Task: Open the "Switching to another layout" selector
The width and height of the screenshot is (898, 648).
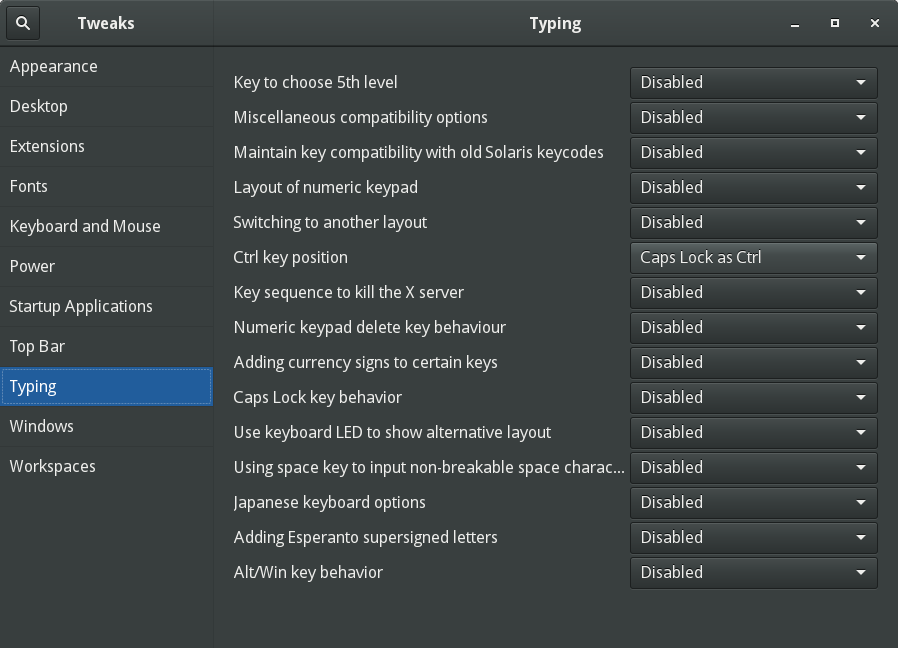Action: coord(753,222)
